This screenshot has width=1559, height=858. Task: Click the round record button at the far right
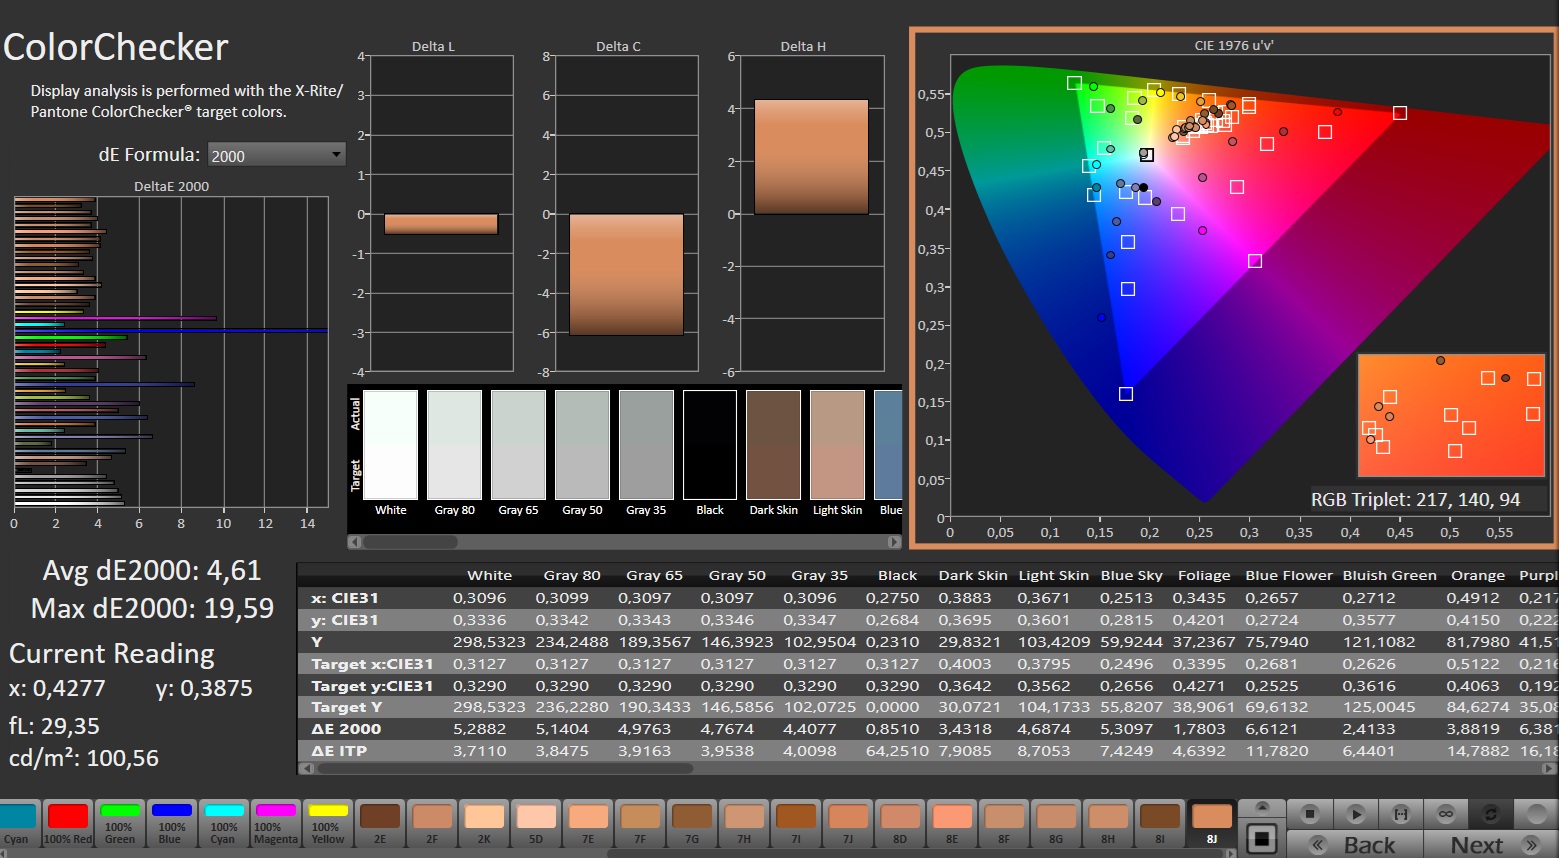pos(1536,814)
